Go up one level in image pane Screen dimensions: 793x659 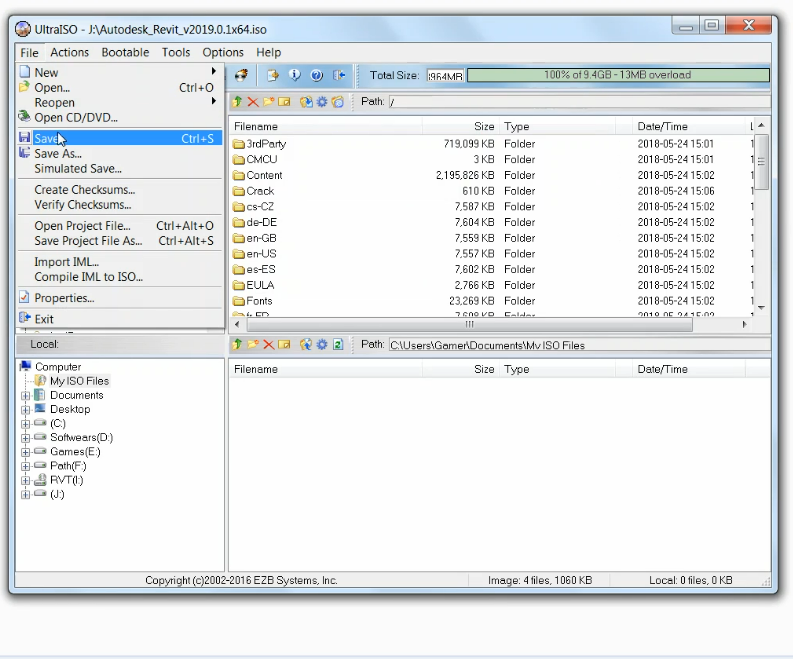coord(237,102)
